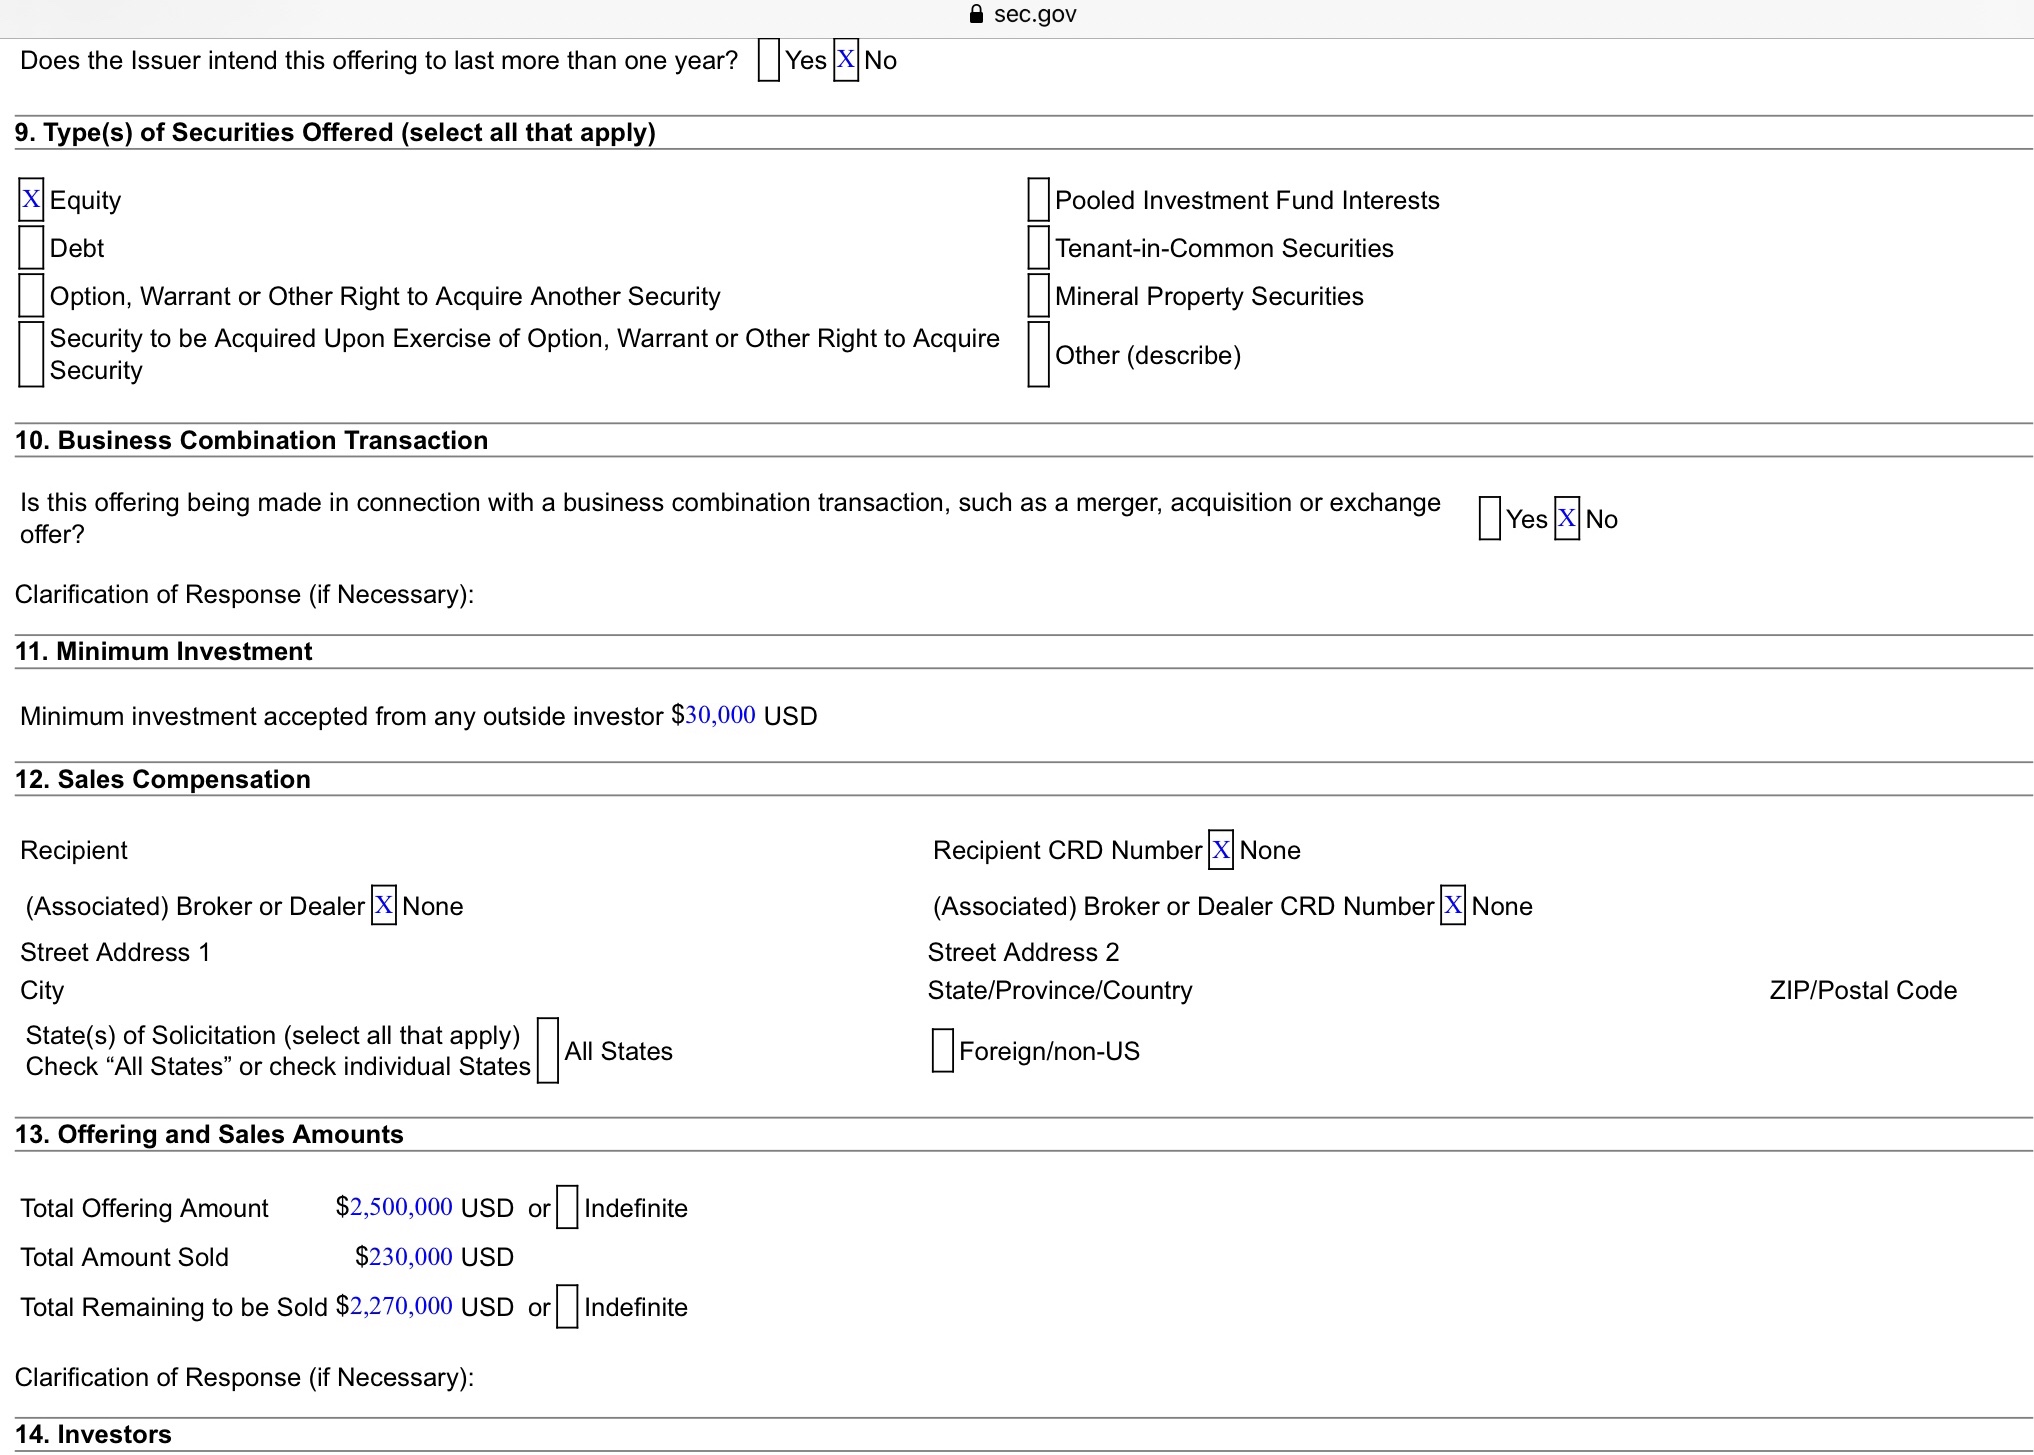Screen dimensions: 2034x1455
Task: Toggle (Associated) Broker or Dealer None checkbox
Action: [x=384, y=905]
